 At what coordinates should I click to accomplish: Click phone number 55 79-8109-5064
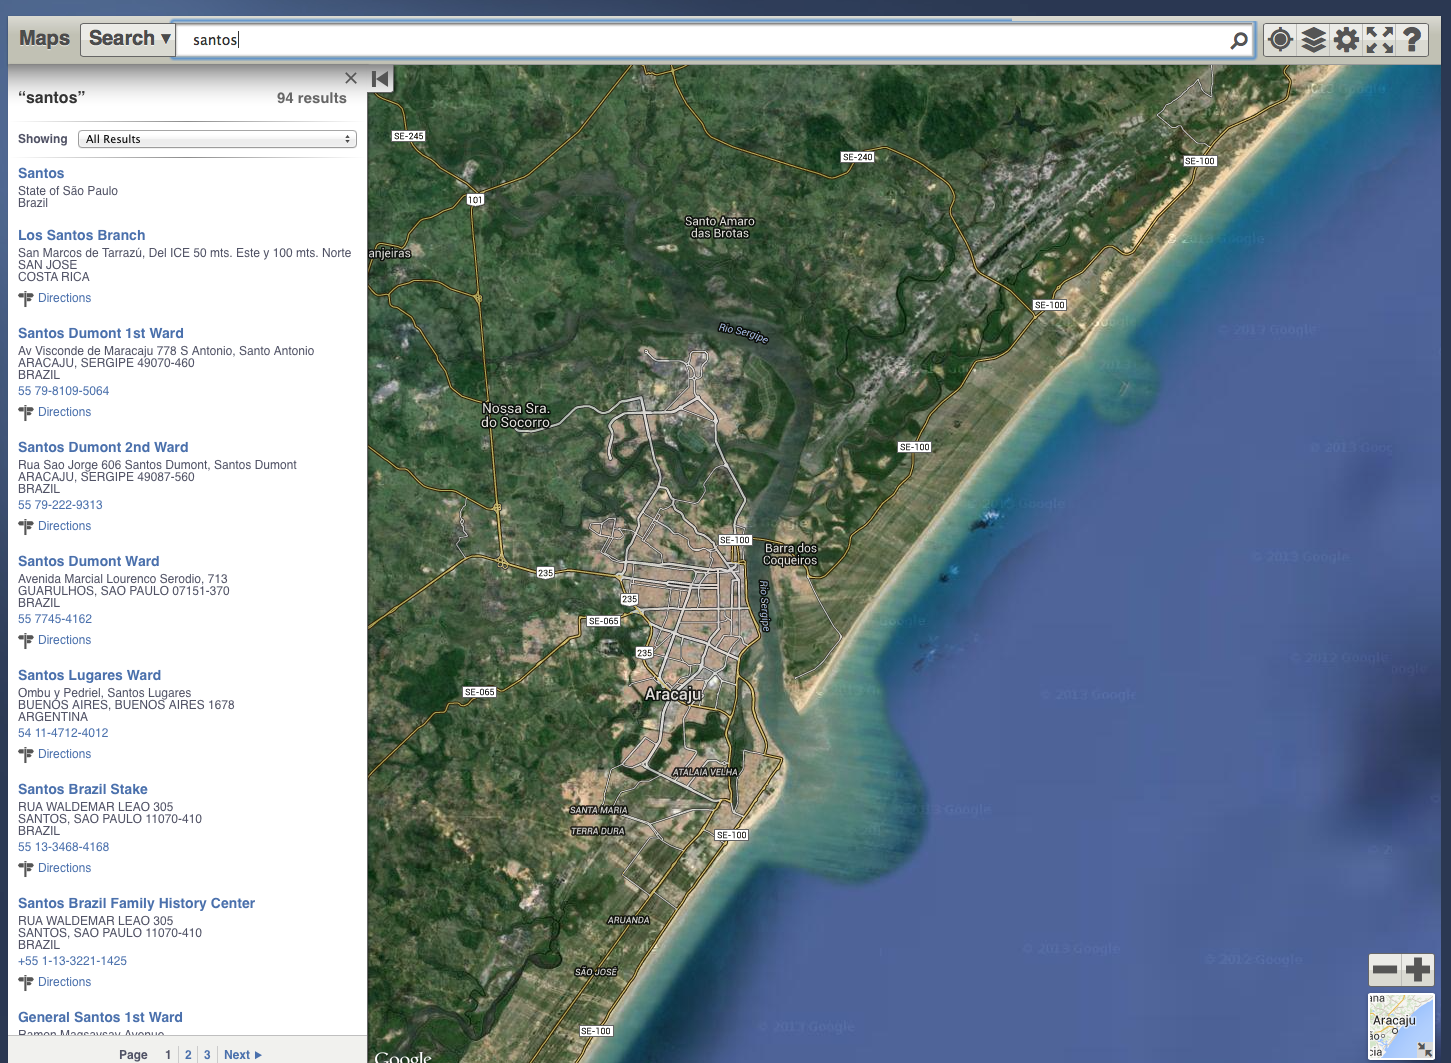63,391
